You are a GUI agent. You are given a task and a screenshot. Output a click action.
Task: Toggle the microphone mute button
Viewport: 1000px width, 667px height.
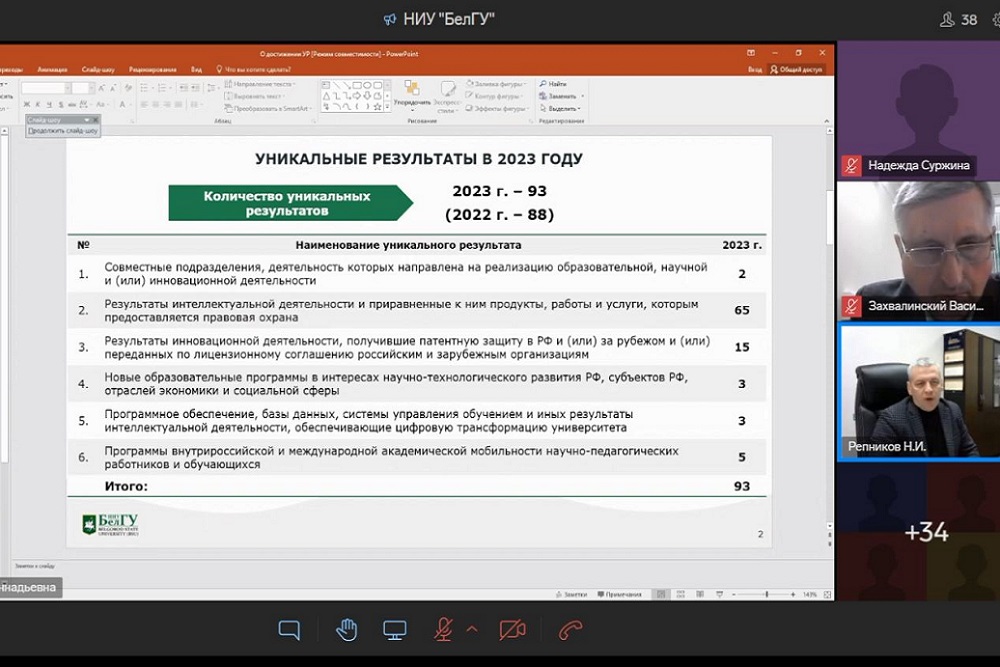(x=443, y=629)
